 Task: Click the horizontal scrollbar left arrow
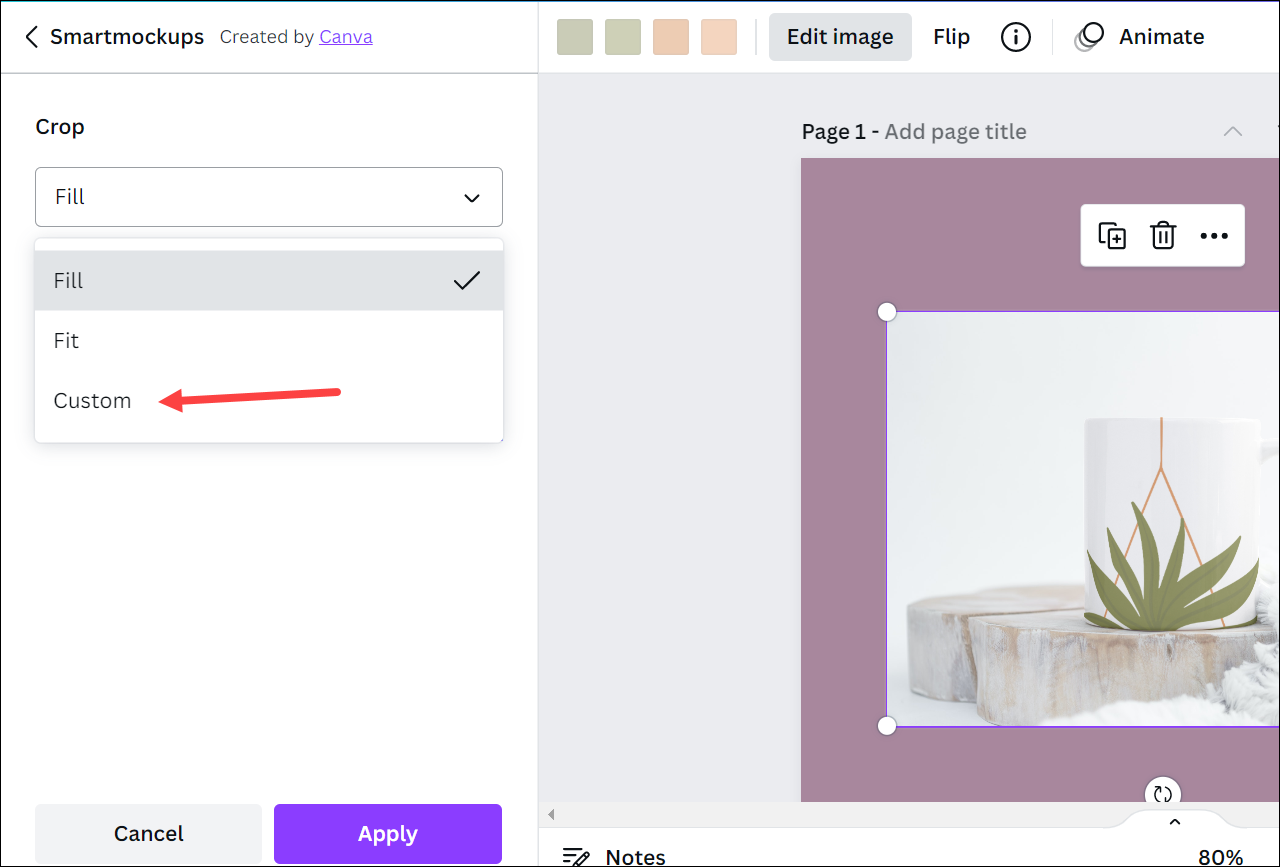click(x=551, y=814)
